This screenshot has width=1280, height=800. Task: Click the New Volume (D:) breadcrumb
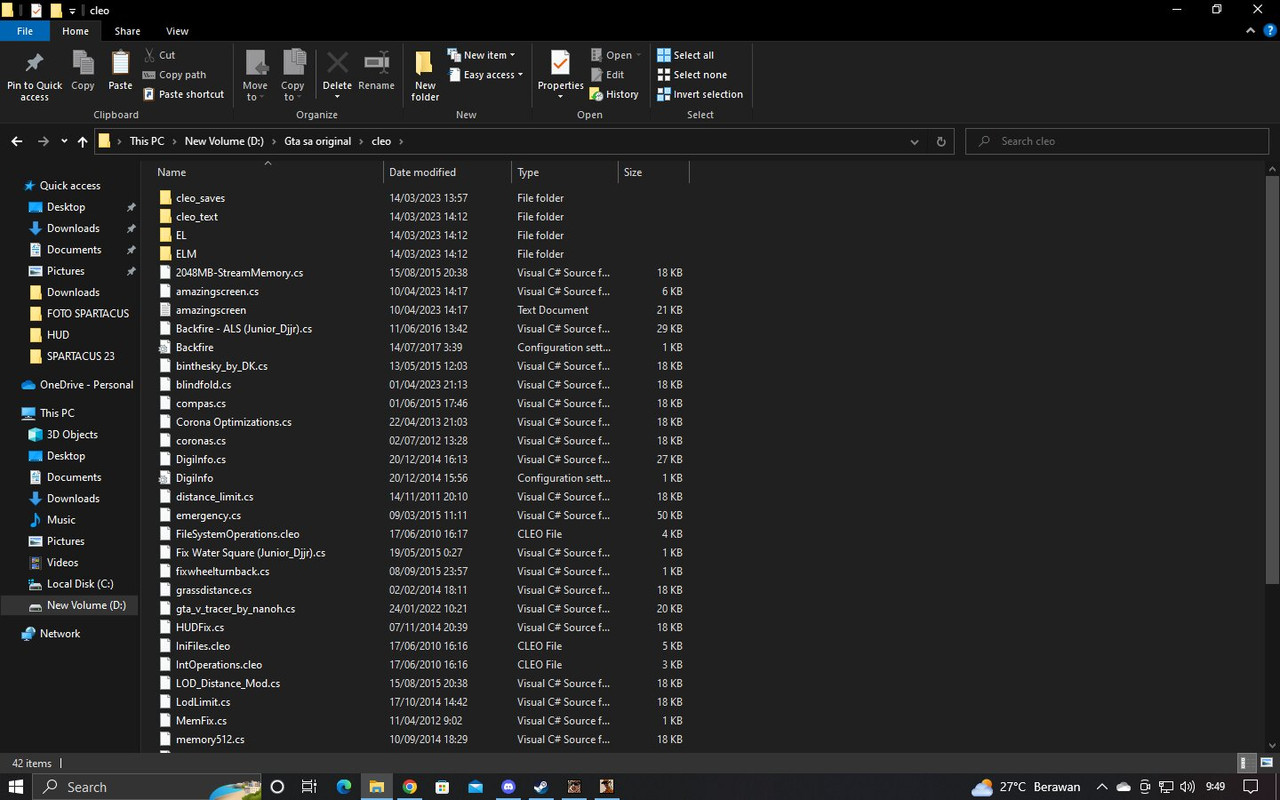point(224,141)
